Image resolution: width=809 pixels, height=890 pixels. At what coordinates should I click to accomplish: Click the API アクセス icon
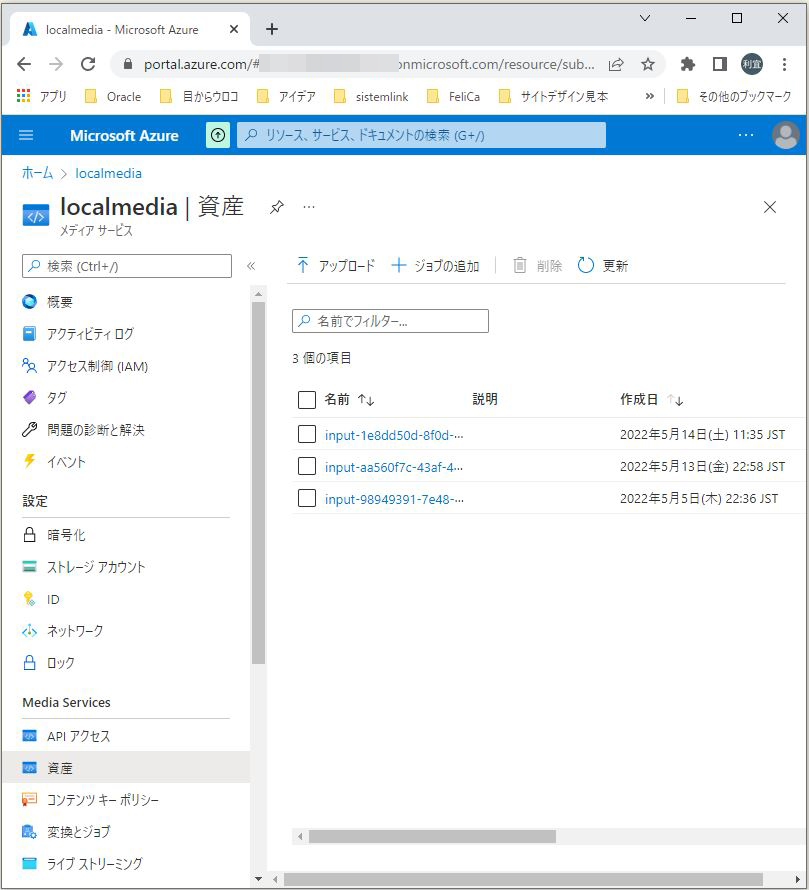[x=30, y=736]
